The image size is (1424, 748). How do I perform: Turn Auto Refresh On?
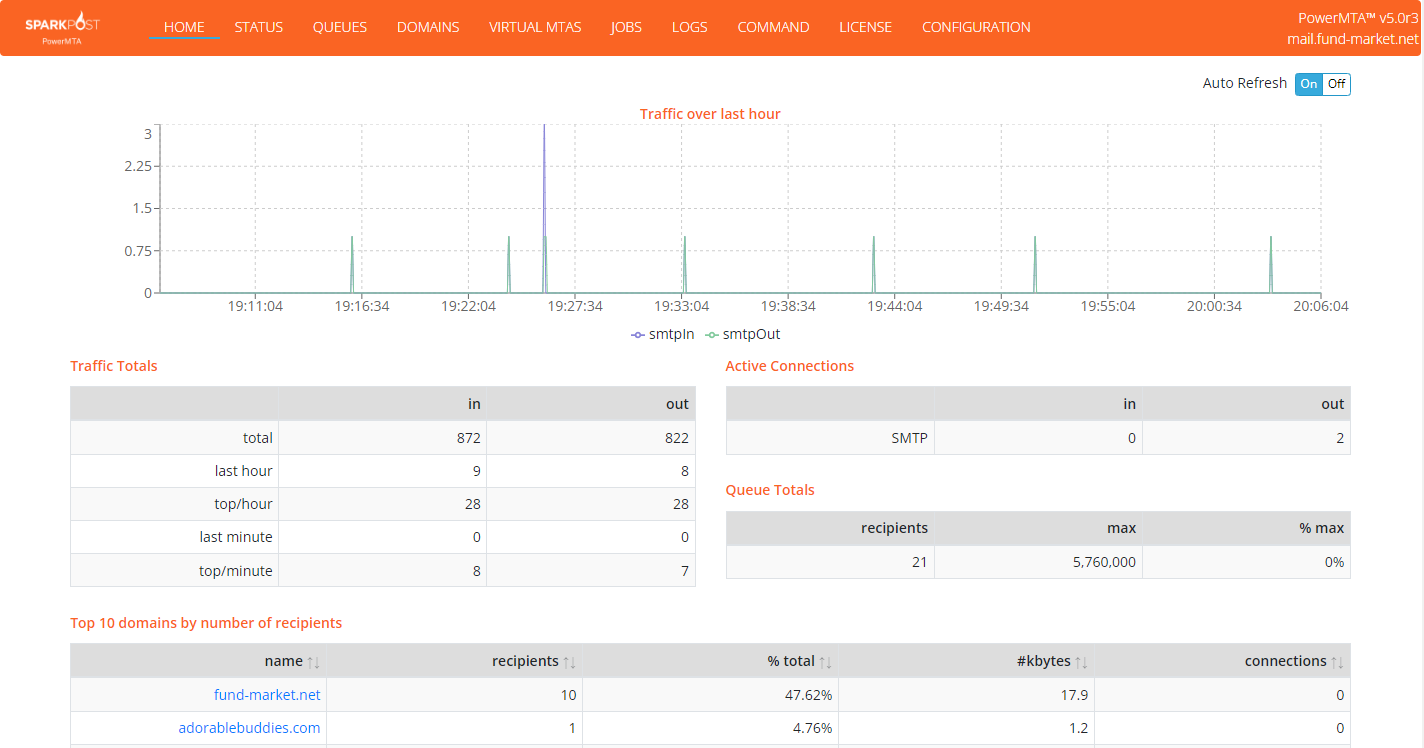[x=1309, y=84]
